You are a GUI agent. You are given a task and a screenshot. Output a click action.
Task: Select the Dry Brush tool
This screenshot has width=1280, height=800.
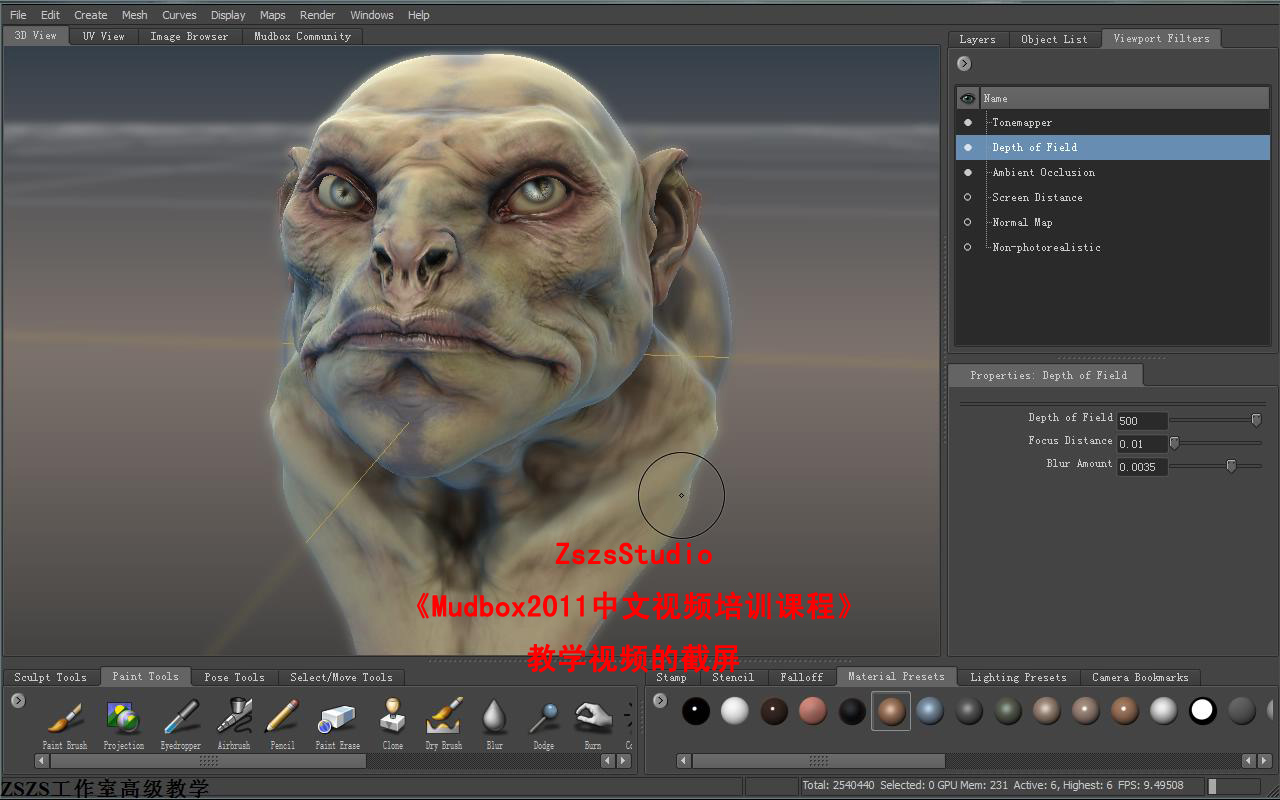pos(444,722)
